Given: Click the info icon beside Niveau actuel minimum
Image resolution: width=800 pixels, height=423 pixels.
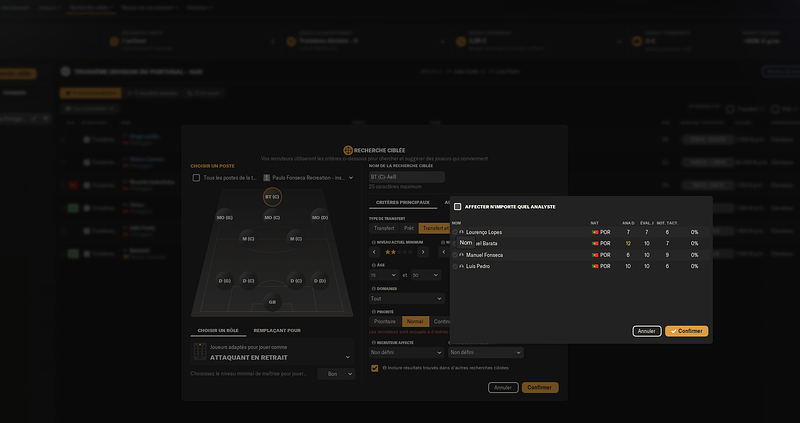Looking at the screenshot, I should pos(373,242).
